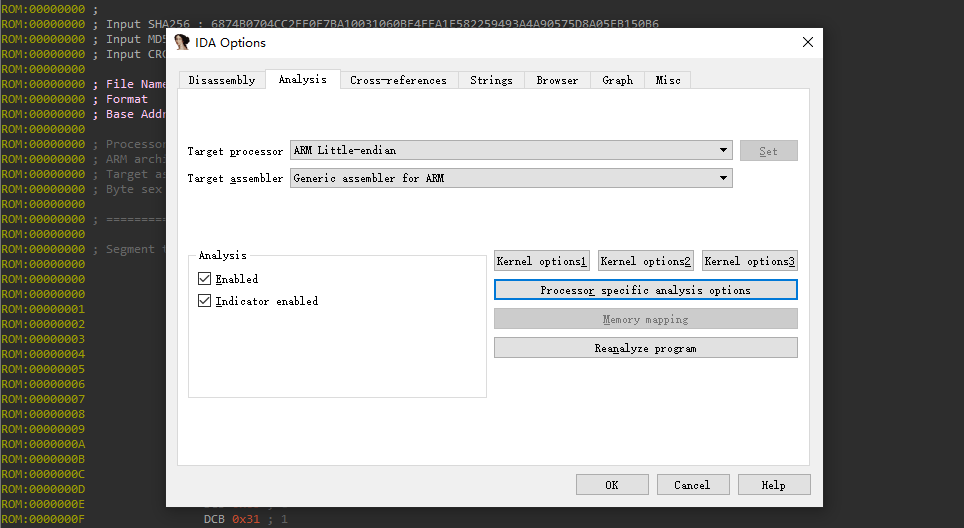Screen dimensions: 964x528
Task: Click the Target processor label
Action: point(235,151)
